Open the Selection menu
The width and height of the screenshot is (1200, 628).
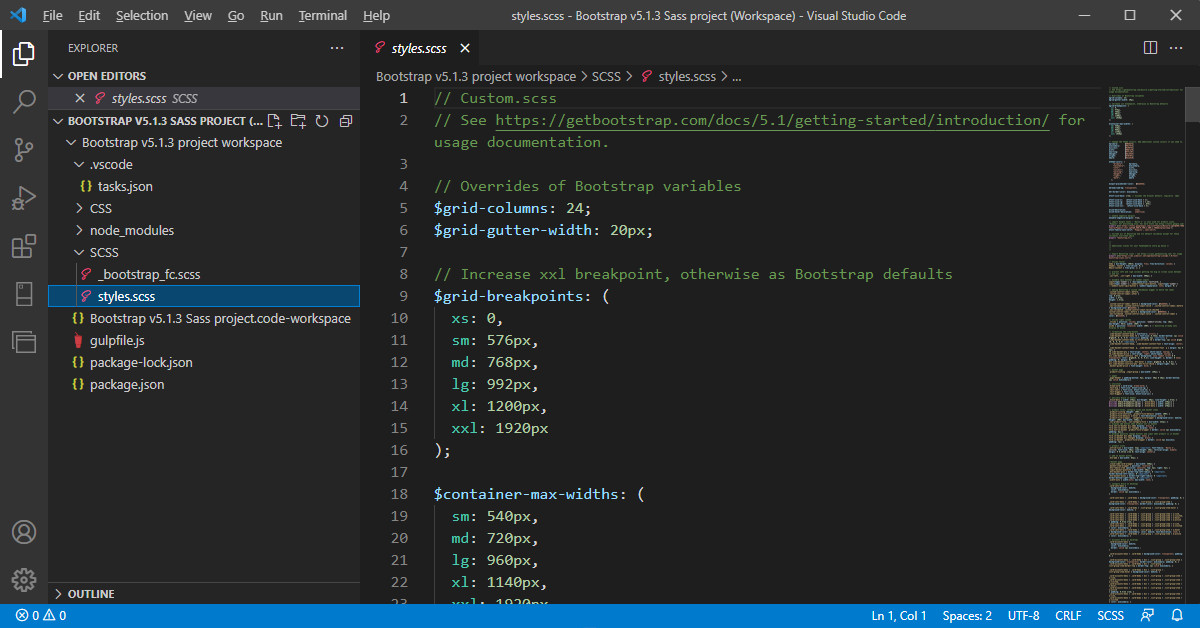coord(142,16)
